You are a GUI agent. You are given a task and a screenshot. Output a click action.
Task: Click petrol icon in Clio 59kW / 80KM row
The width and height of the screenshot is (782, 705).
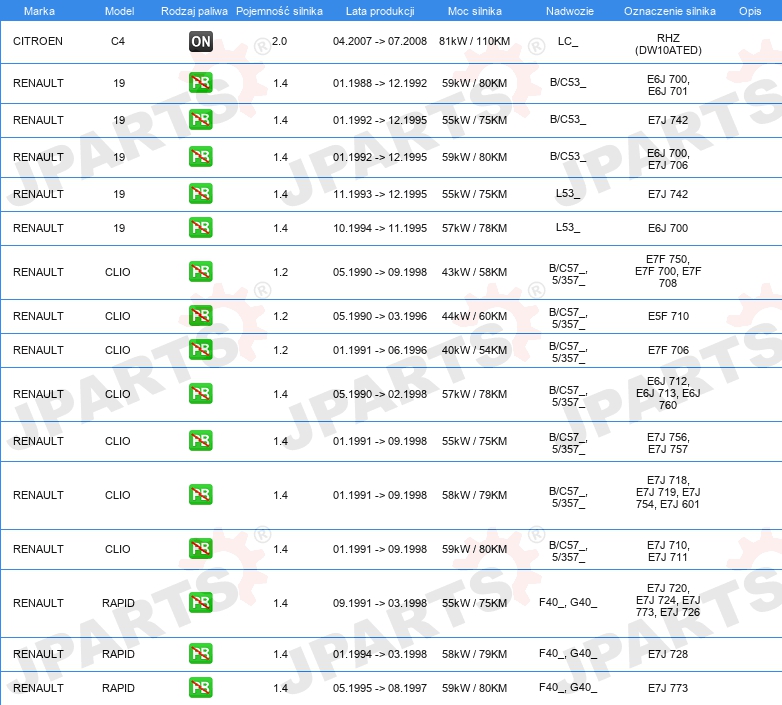click(x=201, y=548)
